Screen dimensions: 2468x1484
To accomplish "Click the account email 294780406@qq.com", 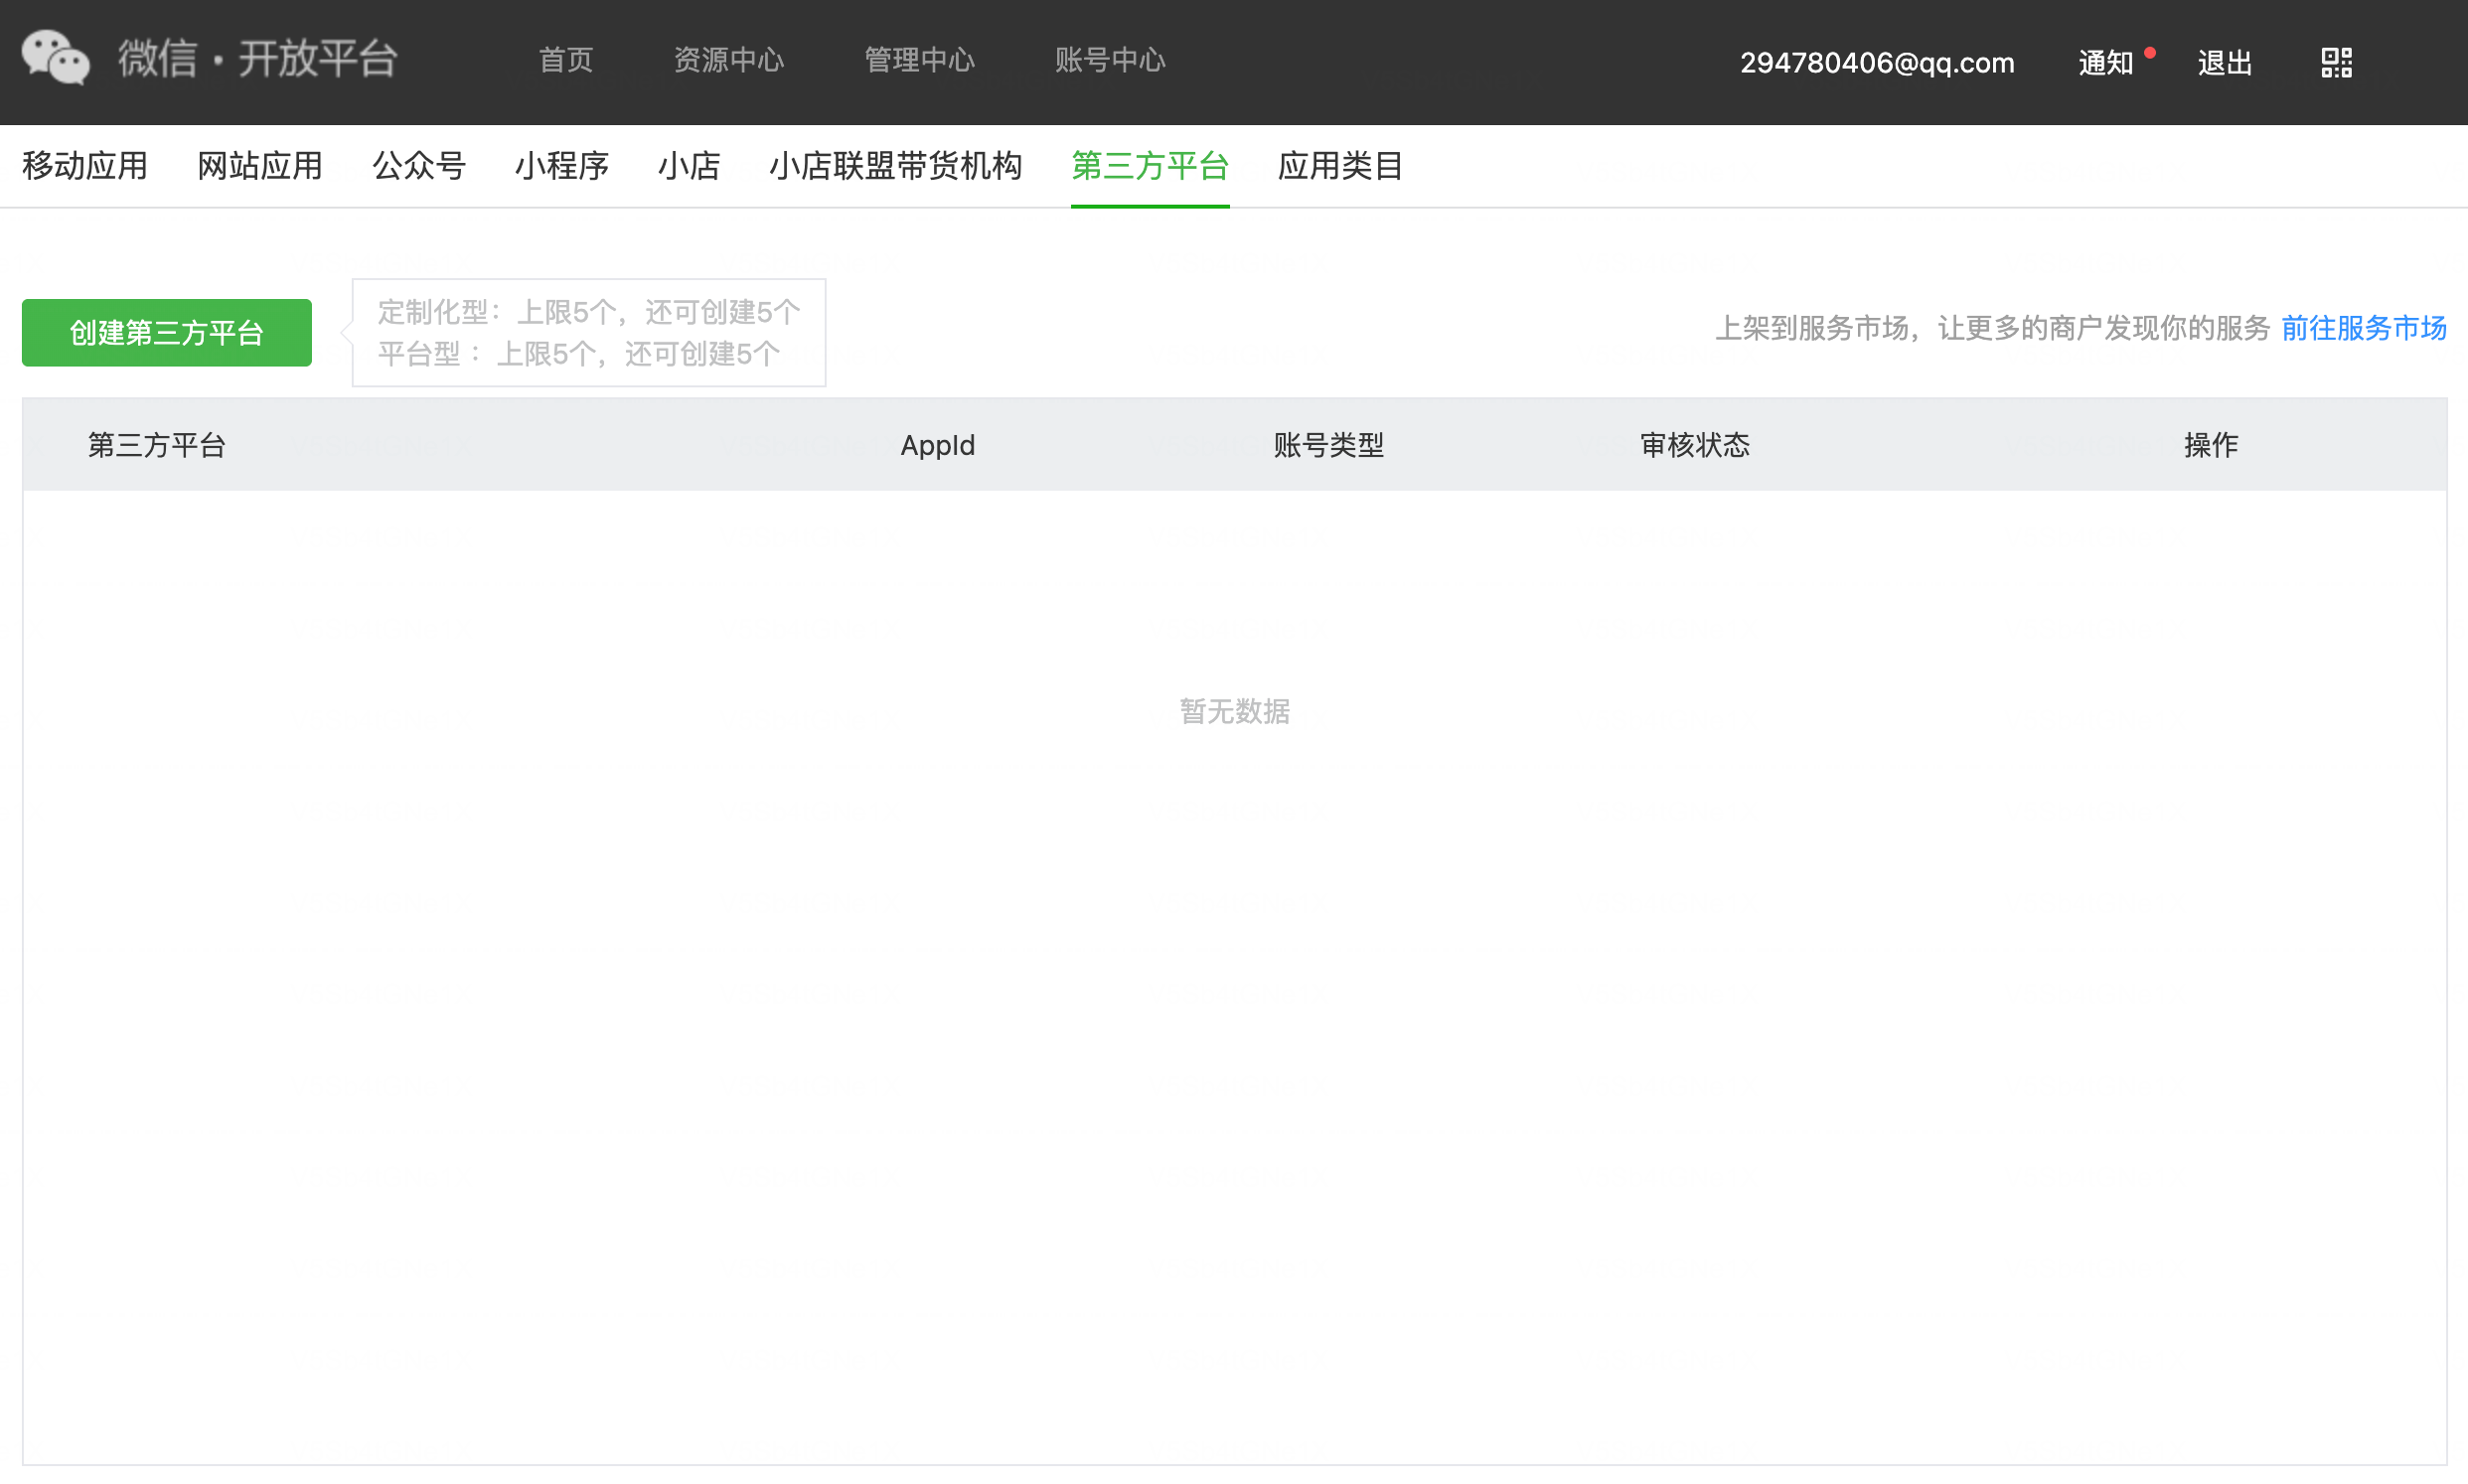I will [1877, 63].
